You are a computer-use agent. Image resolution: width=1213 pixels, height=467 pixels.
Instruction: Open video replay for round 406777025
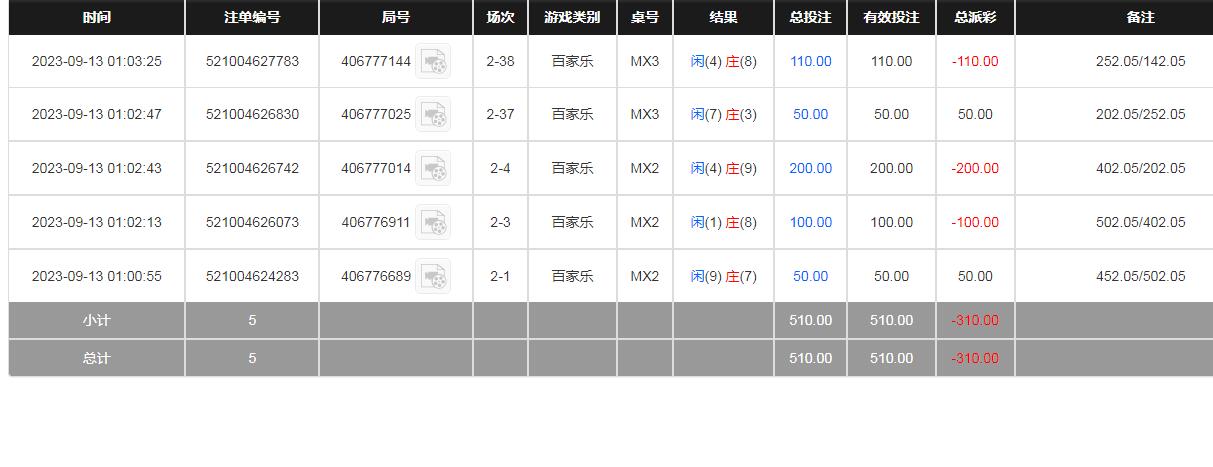coord(433,115)
